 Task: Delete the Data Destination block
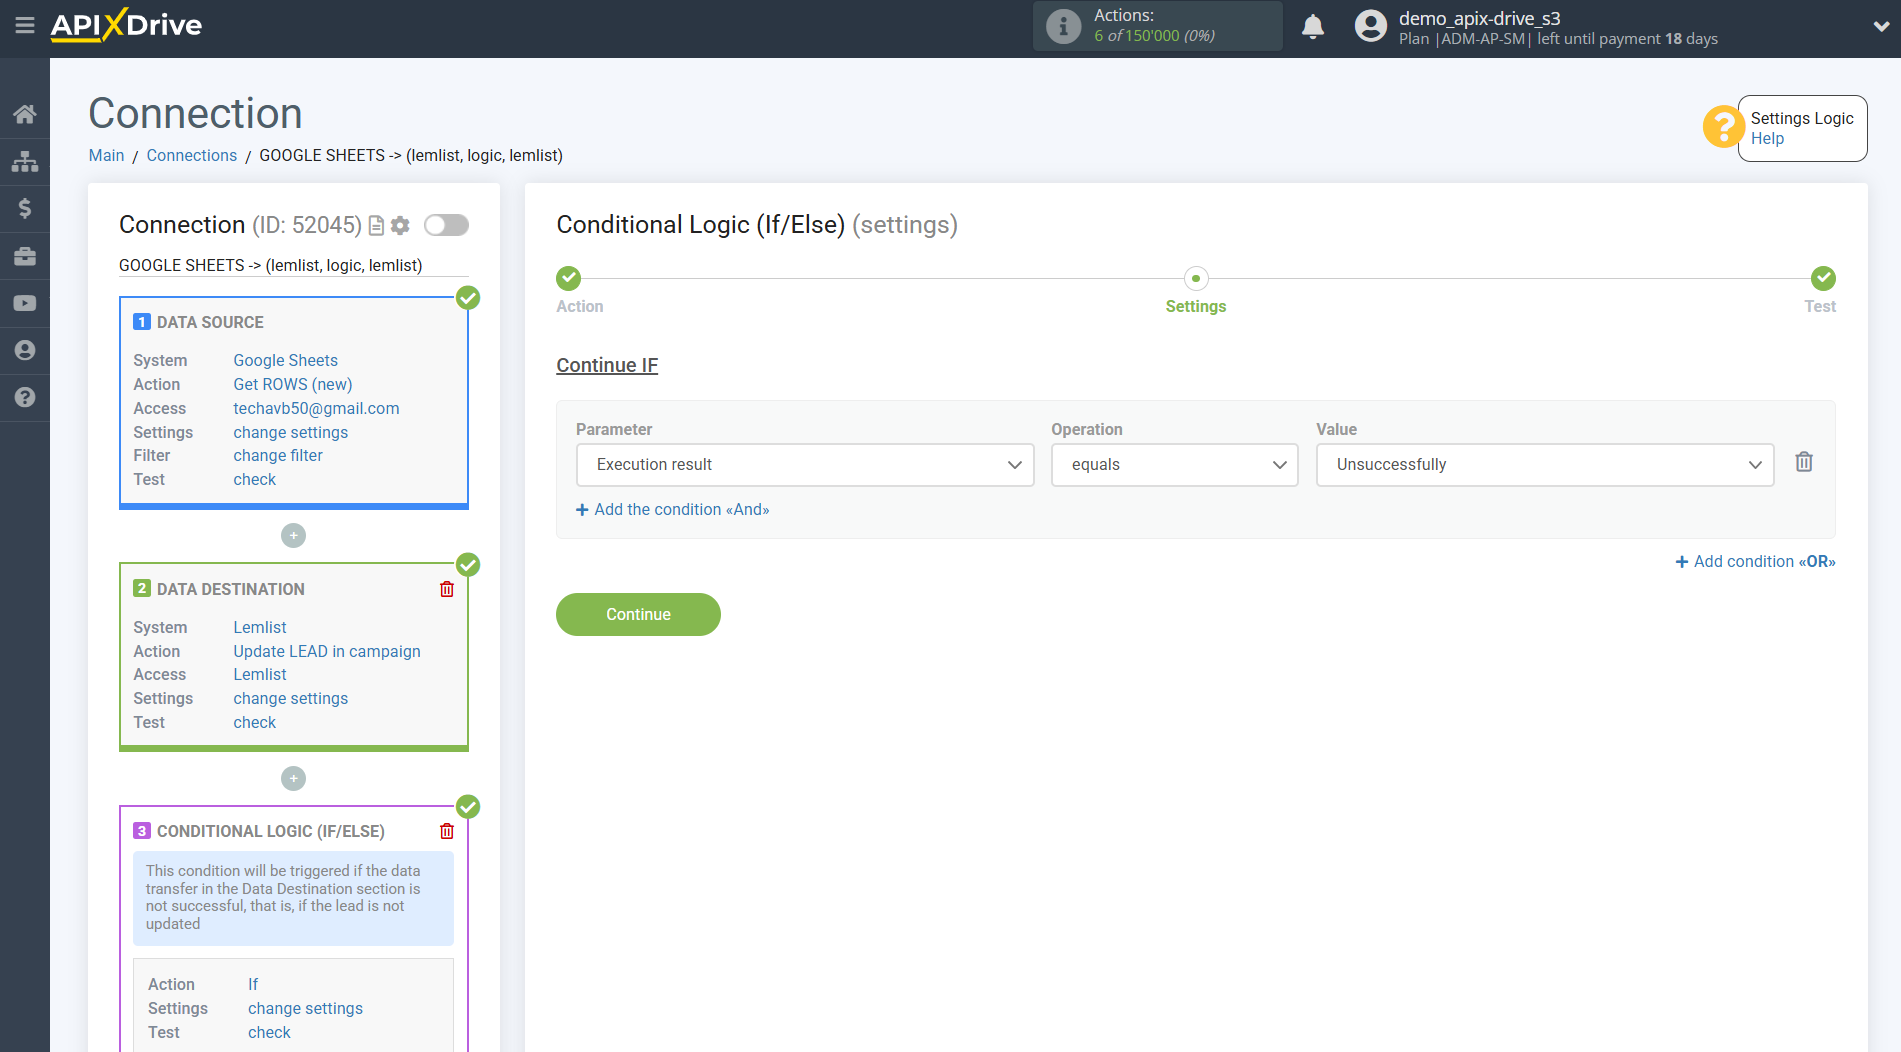(447, 589)
